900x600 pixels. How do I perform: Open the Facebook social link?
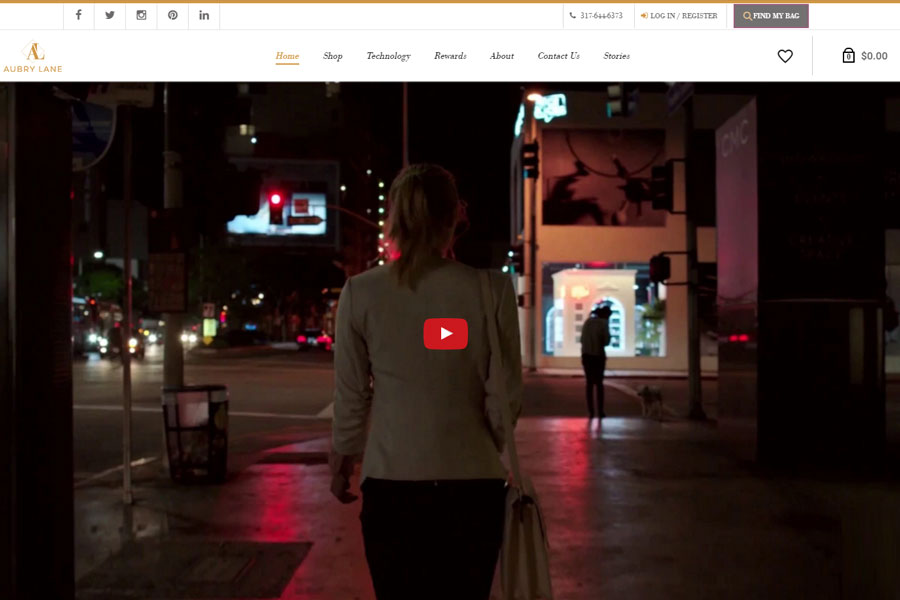(x=79, y=15)
